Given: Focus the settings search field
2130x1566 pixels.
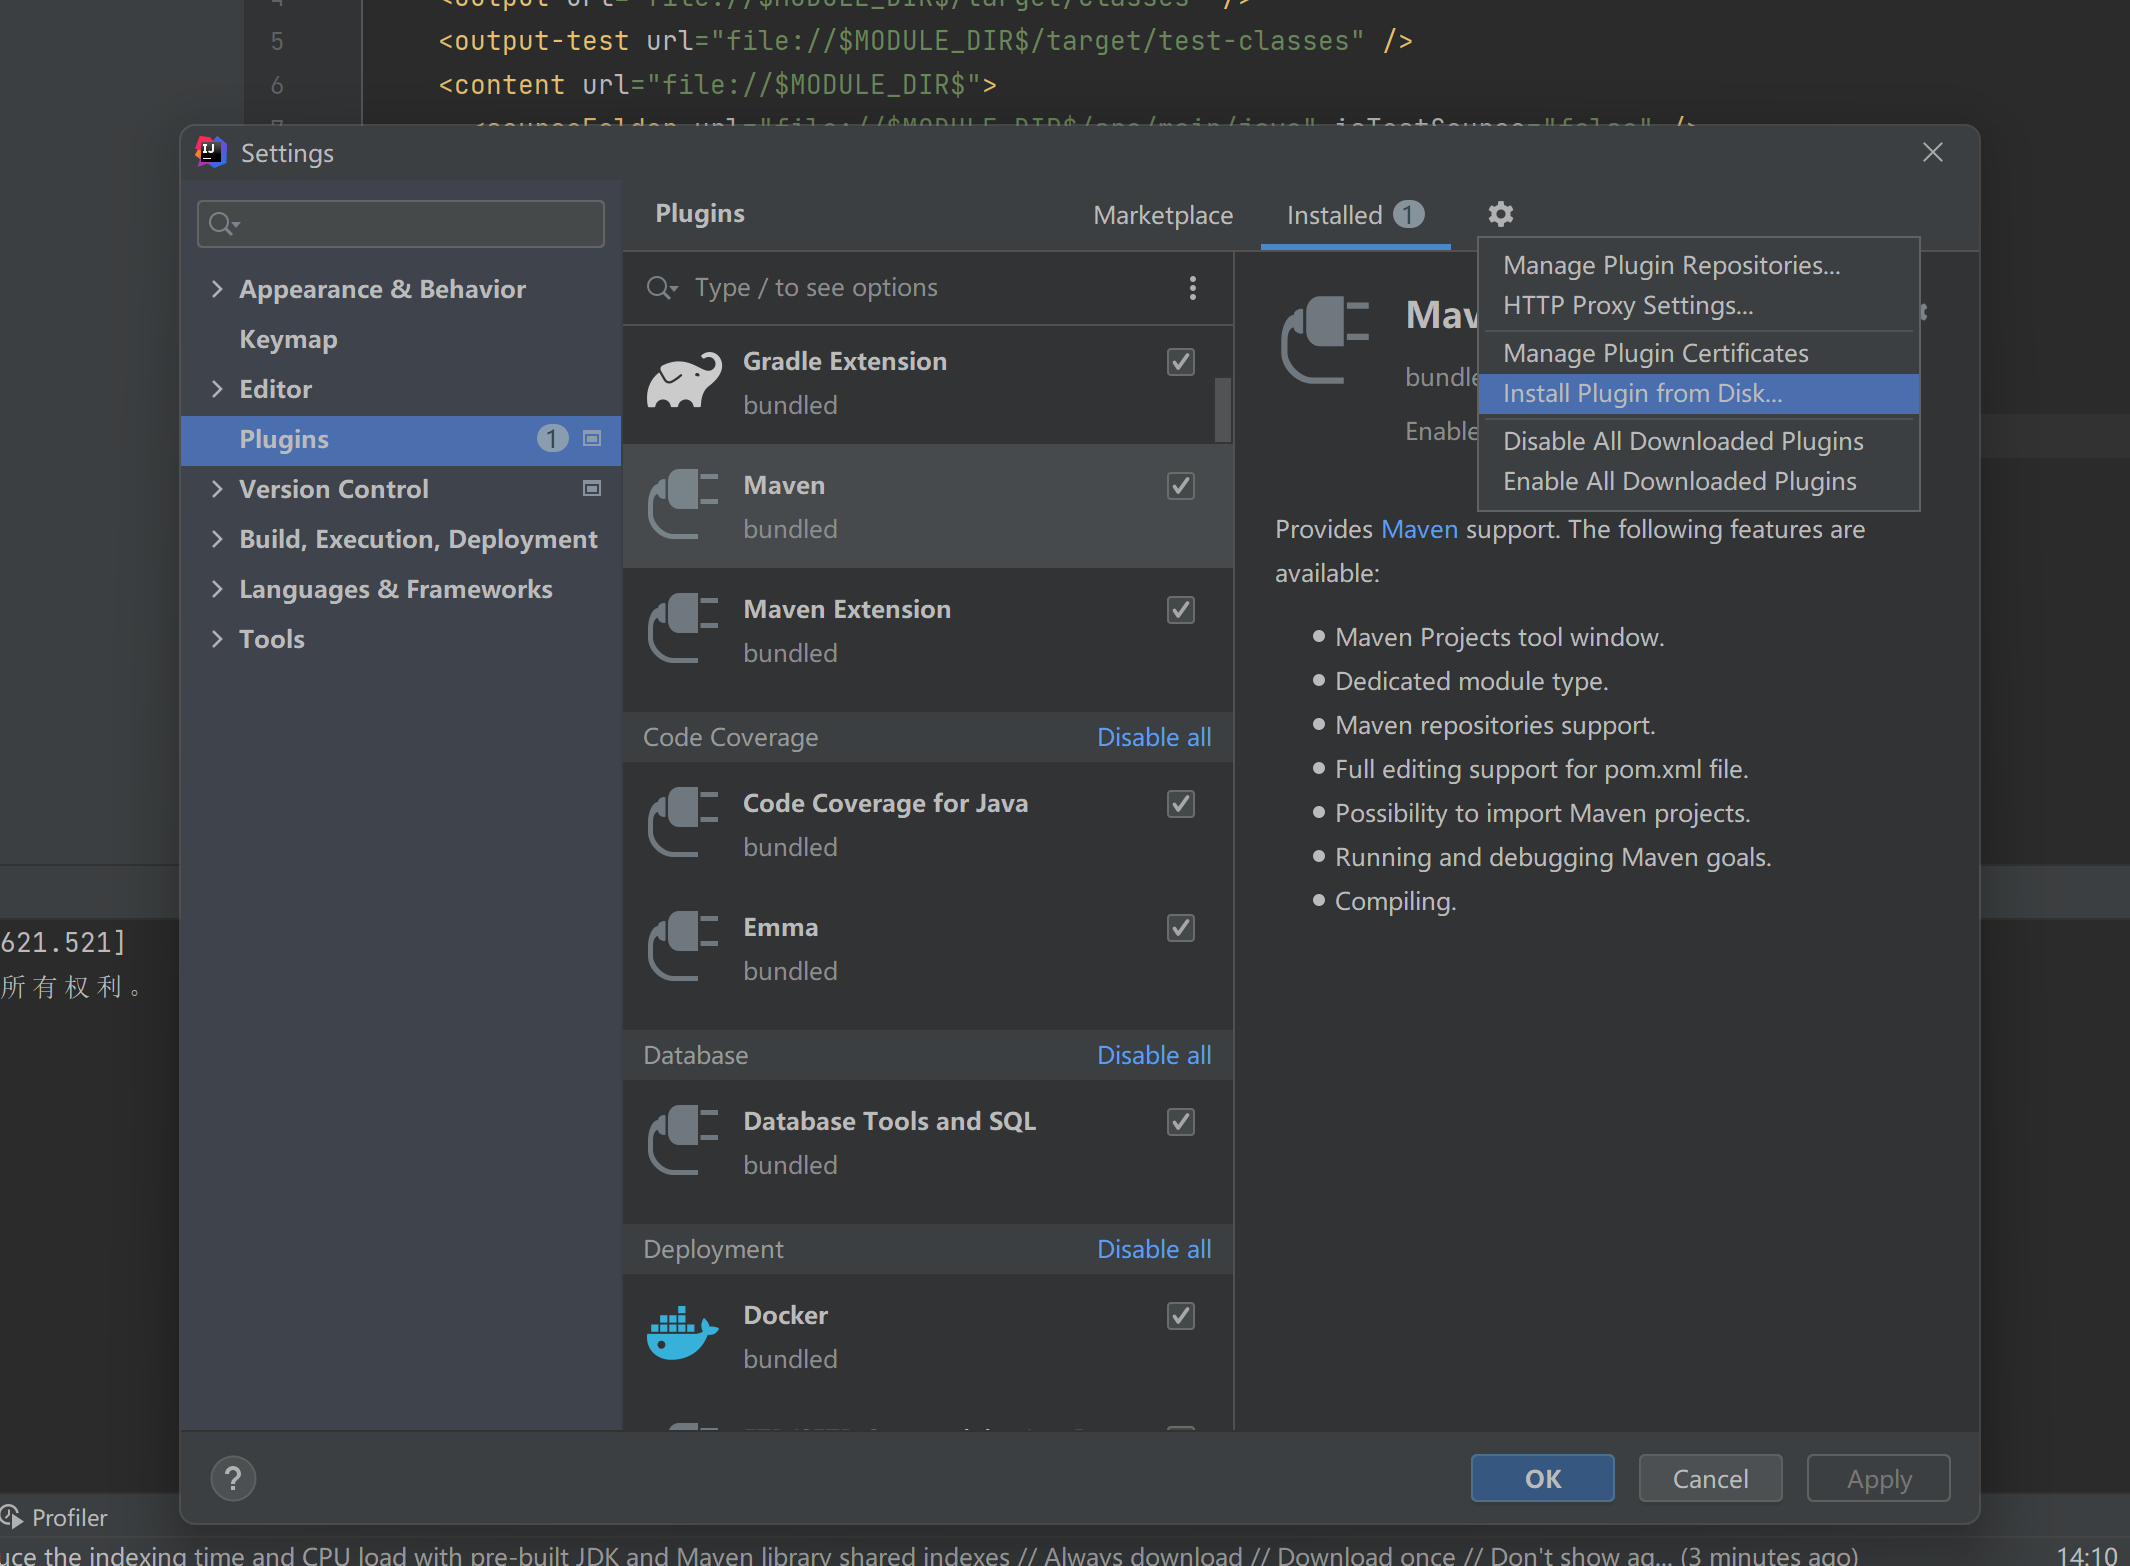Looking at the screenshot, I should 401,223.
